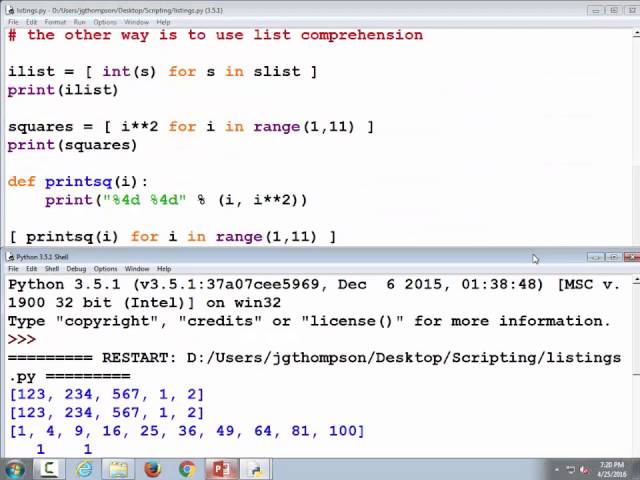Click the comment line 'the other way is to use list comprehension'
This screenshot has height=480, width=640.
pos(215,35)
